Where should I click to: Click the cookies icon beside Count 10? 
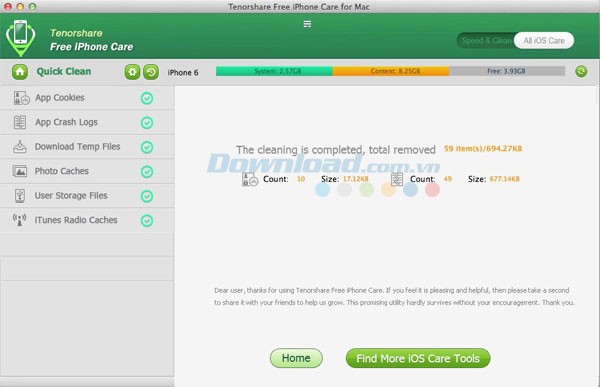250,179
